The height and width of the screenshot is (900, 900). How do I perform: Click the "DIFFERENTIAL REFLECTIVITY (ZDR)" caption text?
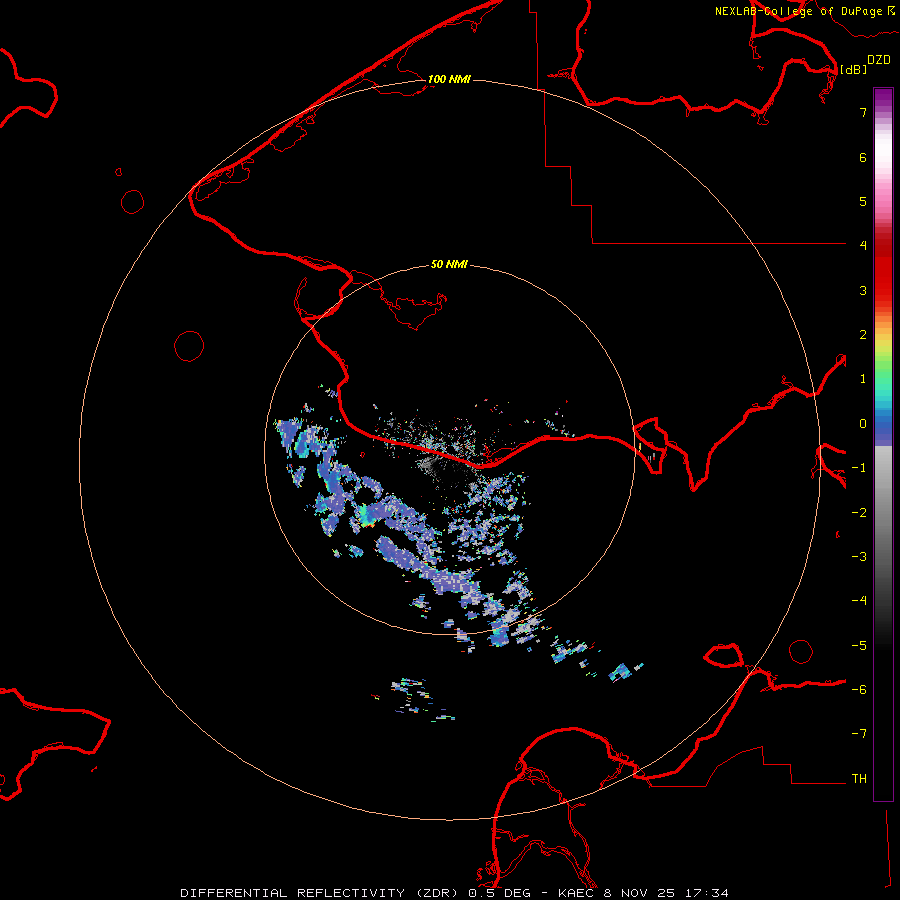click(320, 893)
